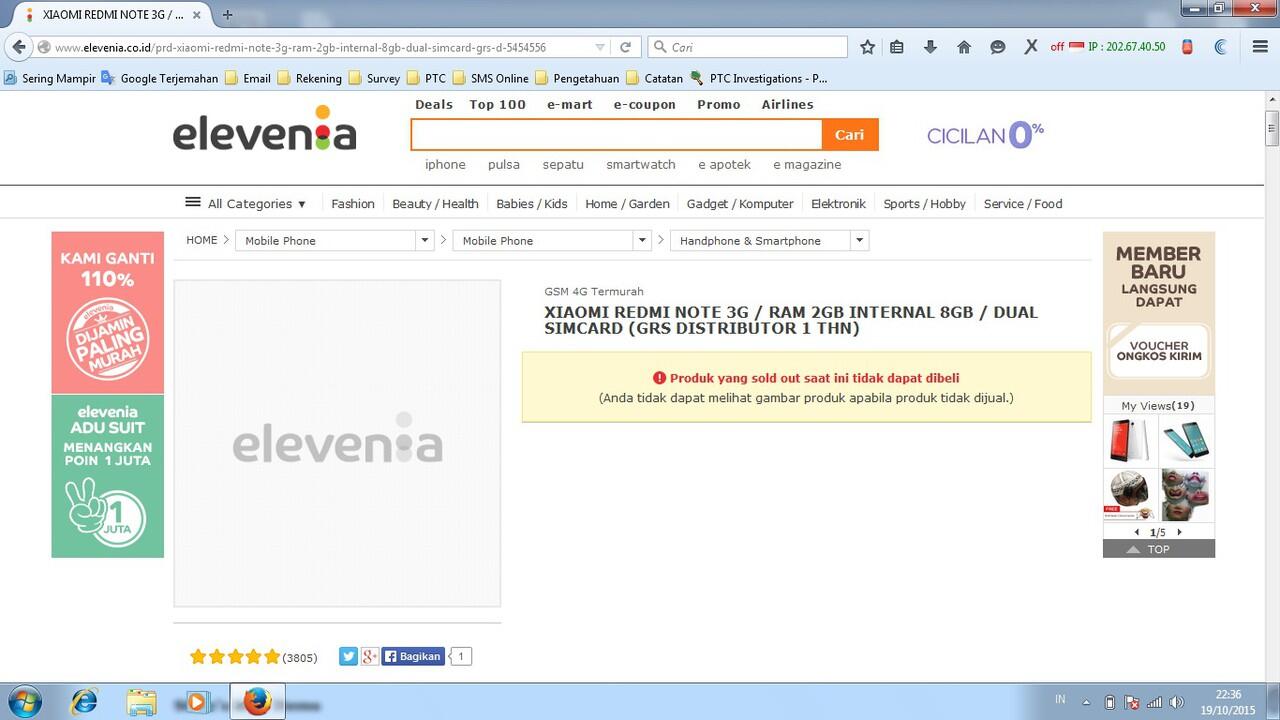Expand second Mobile Phone breadcrumb dropdown
Viewport: 1280px width, 720px height.
click(x=642, y=240)
